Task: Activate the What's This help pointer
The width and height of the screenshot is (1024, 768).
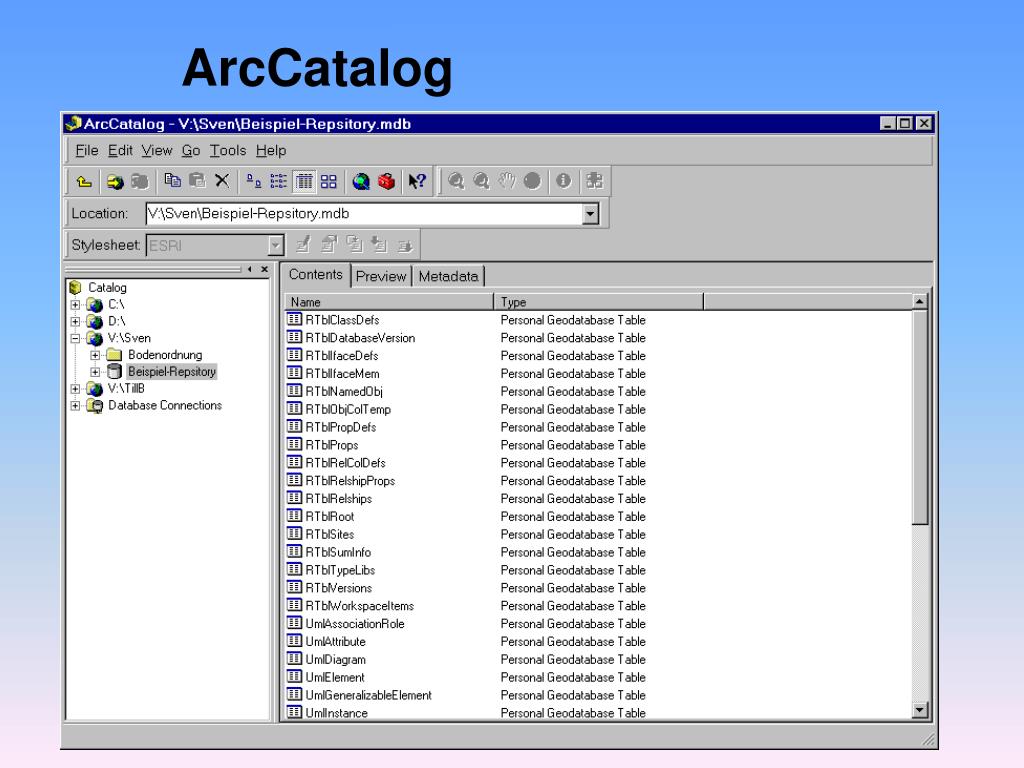Action: [x=417, y=181]
